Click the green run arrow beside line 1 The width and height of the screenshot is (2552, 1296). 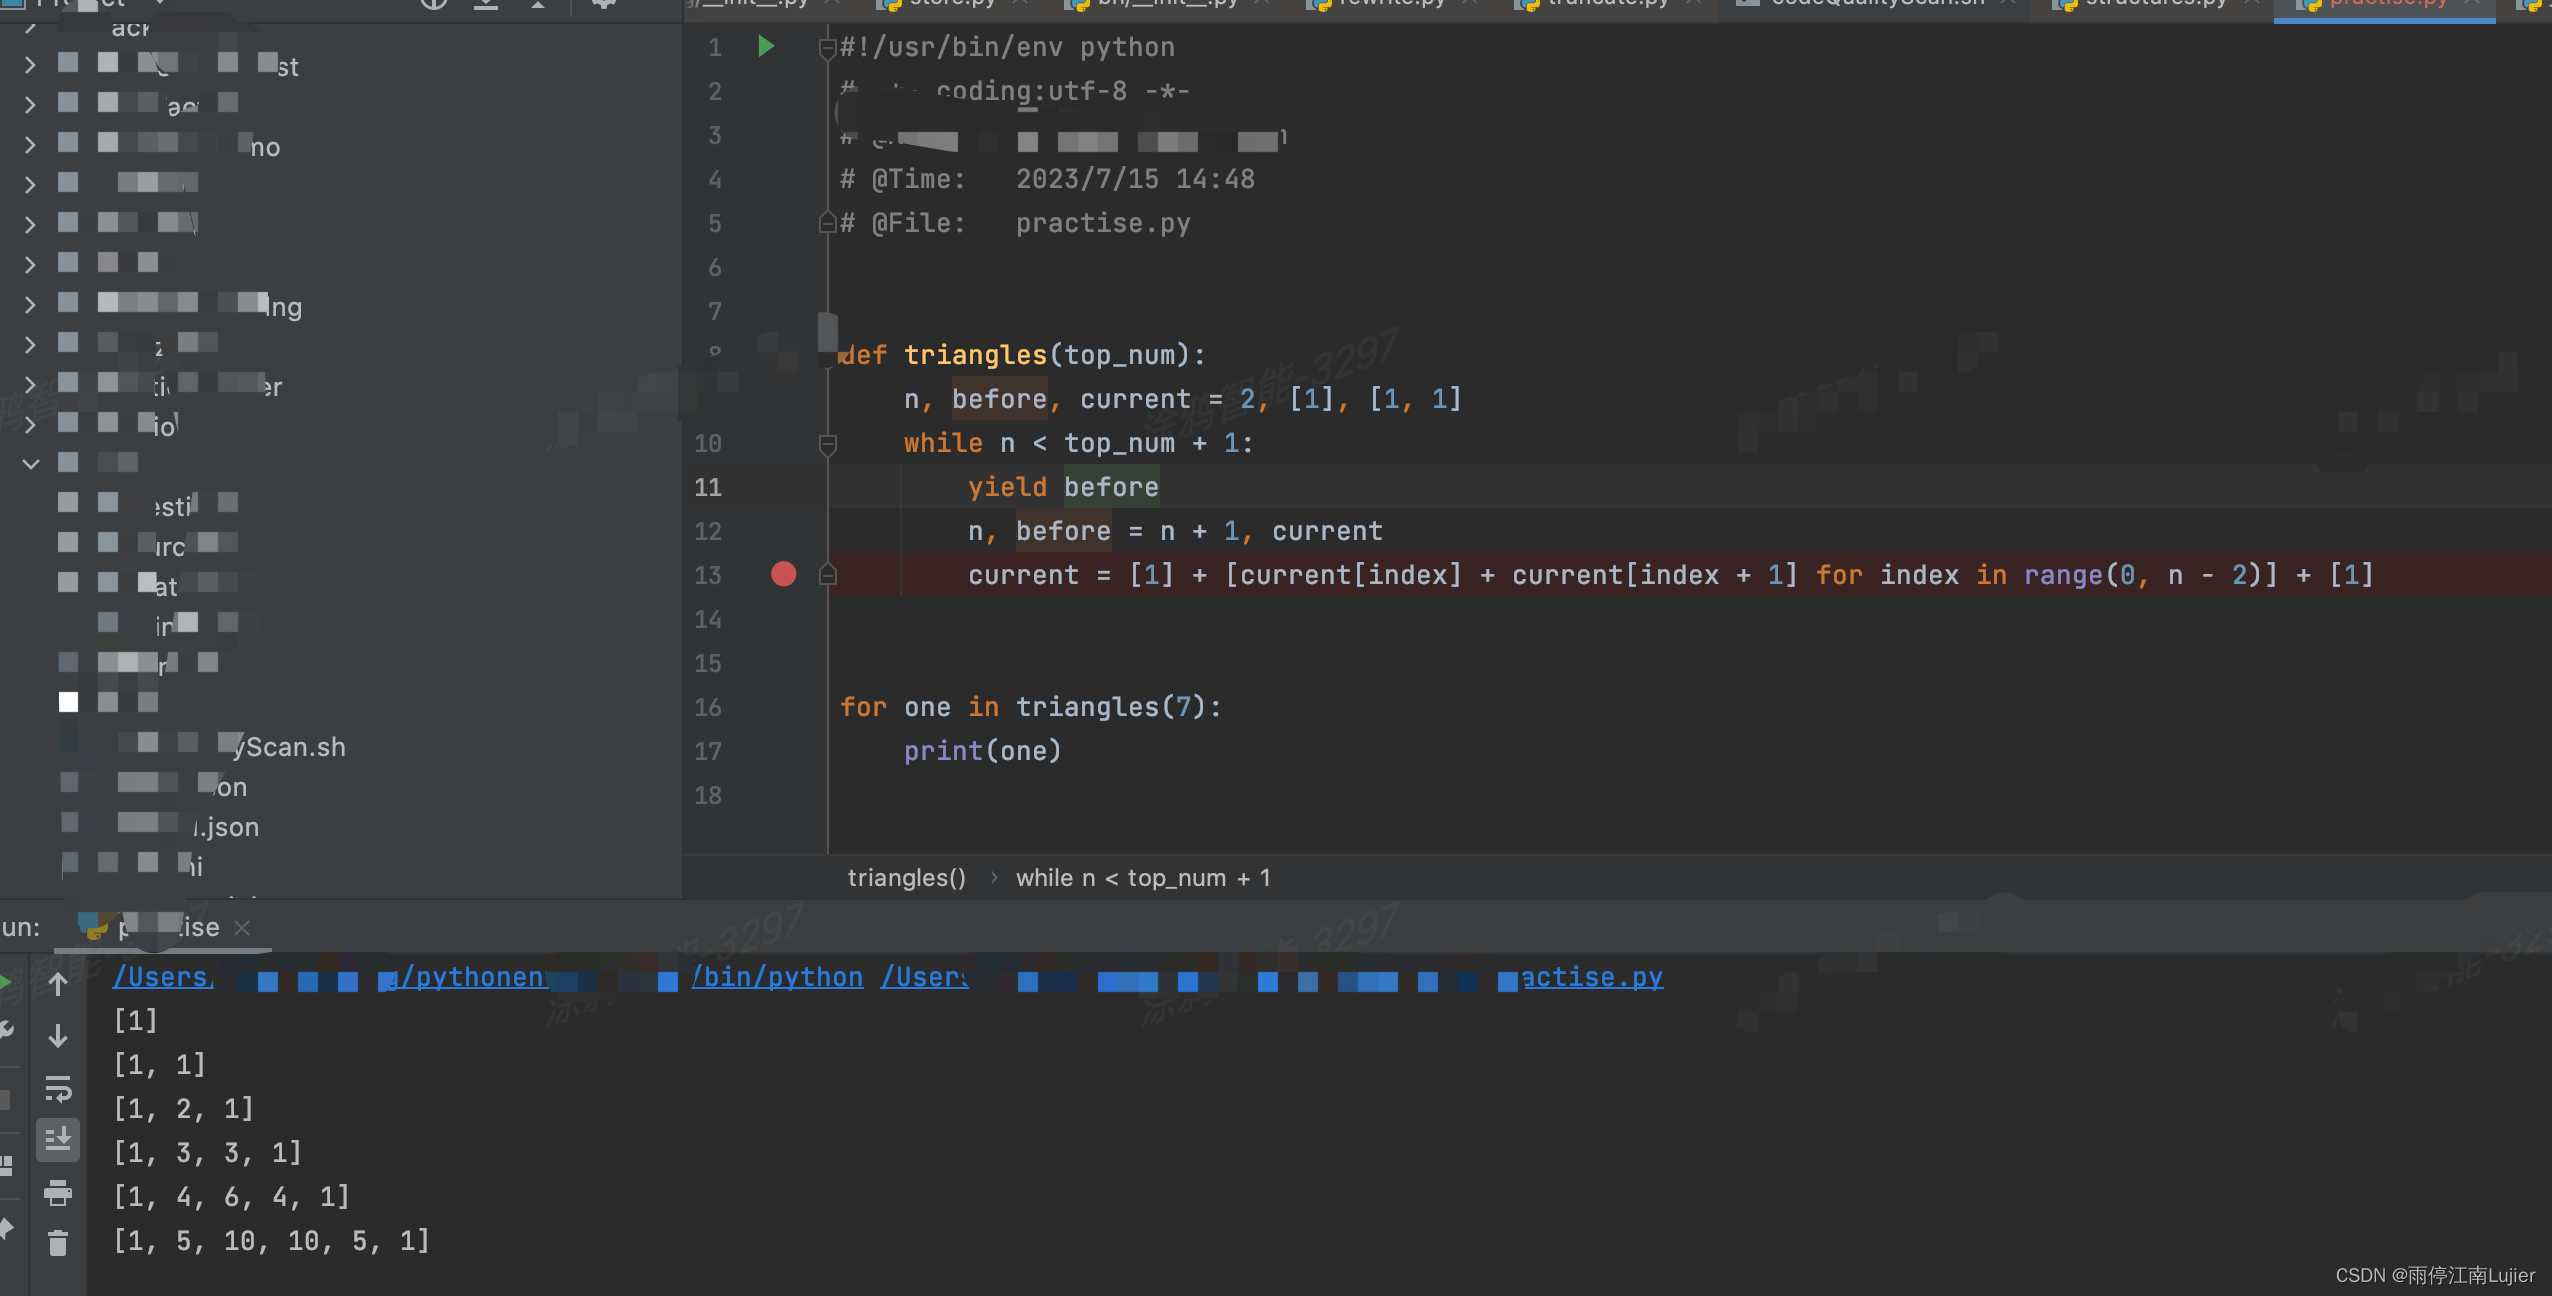pyautogui.click(x=766, y=46)
